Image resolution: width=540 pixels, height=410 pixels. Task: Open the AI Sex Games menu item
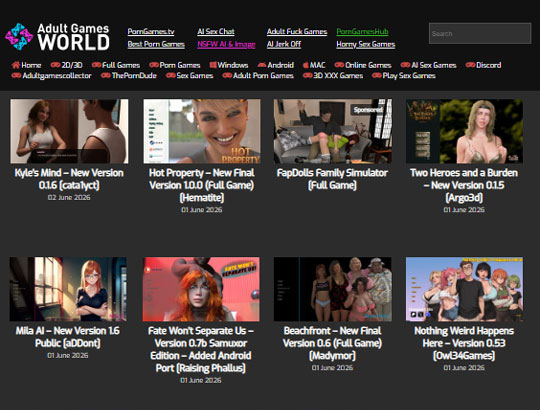[434, 65]
